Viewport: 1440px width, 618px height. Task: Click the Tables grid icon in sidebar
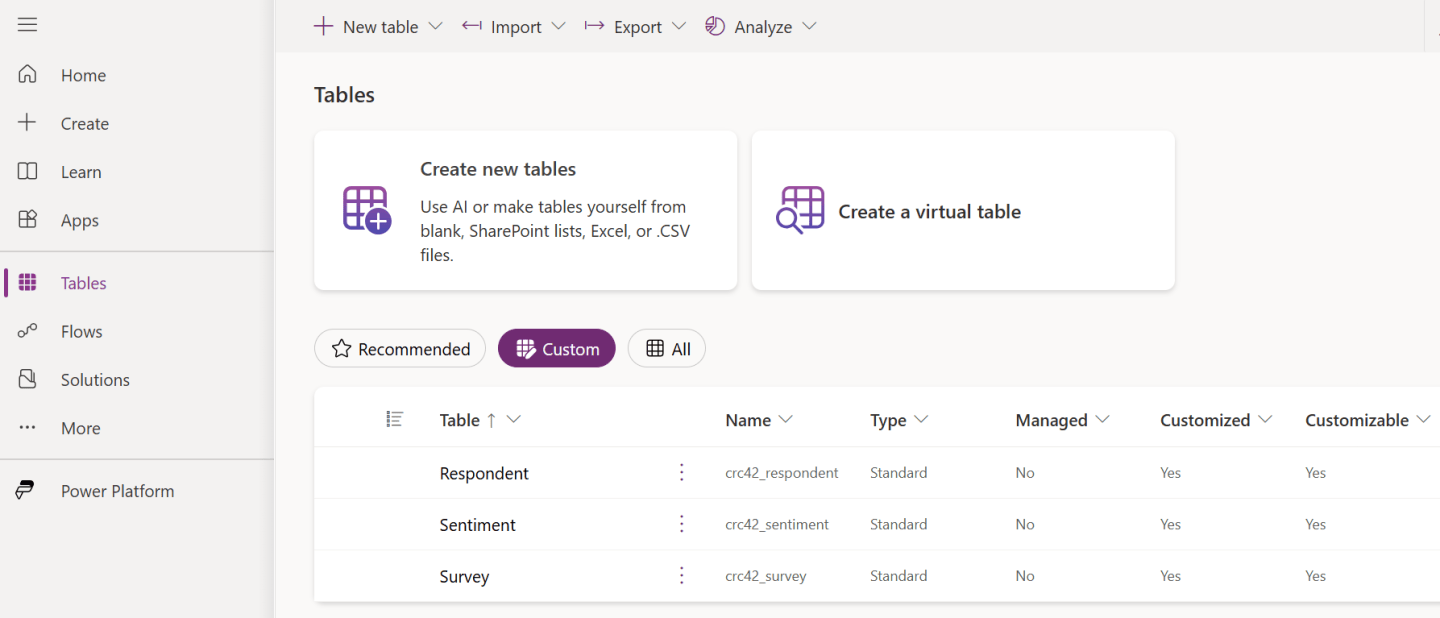click(x=27, y=283)
